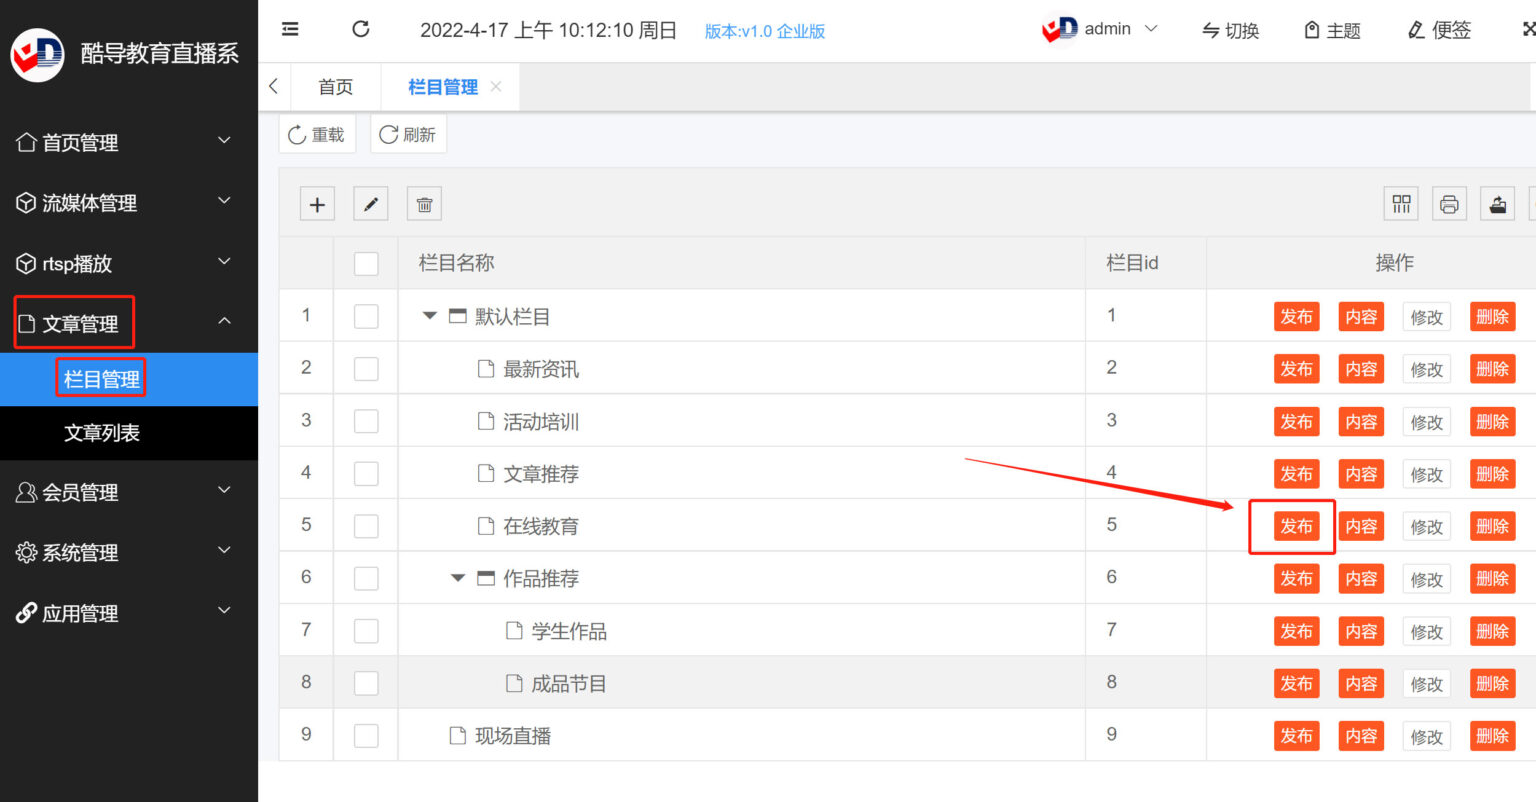Viewport: 1536px width, 802px height.
Task: Toggle sidebar with the hamburger menu icon
Action: 290,29
